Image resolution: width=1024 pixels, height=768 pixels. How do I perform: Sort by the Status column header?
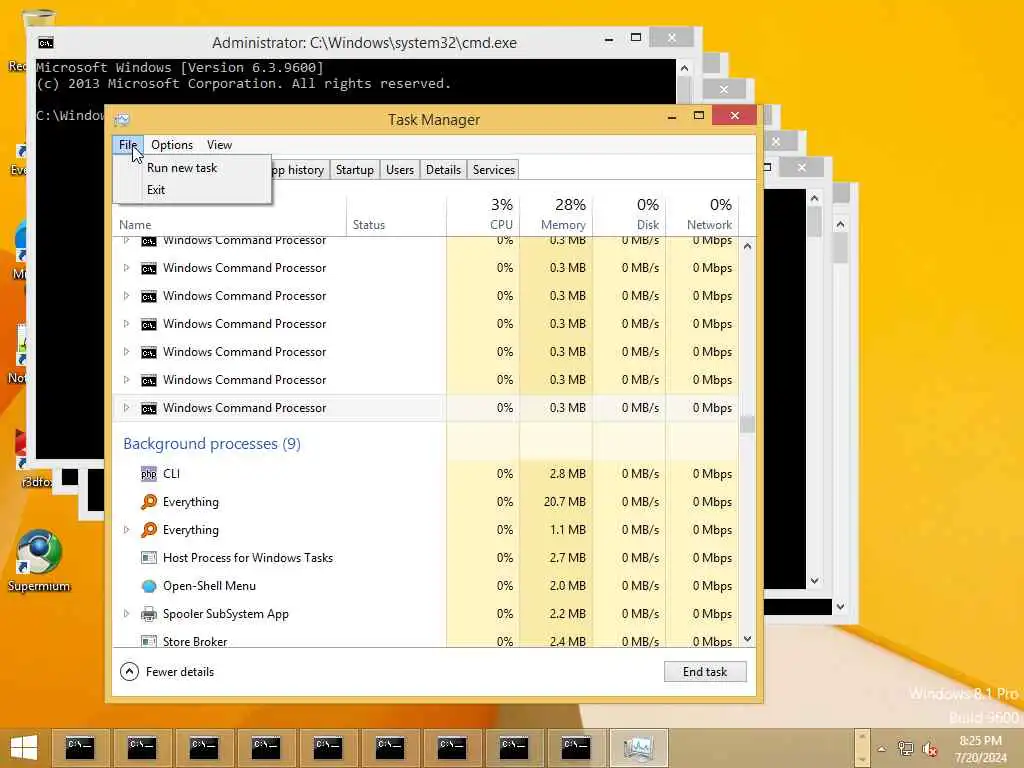396,225
